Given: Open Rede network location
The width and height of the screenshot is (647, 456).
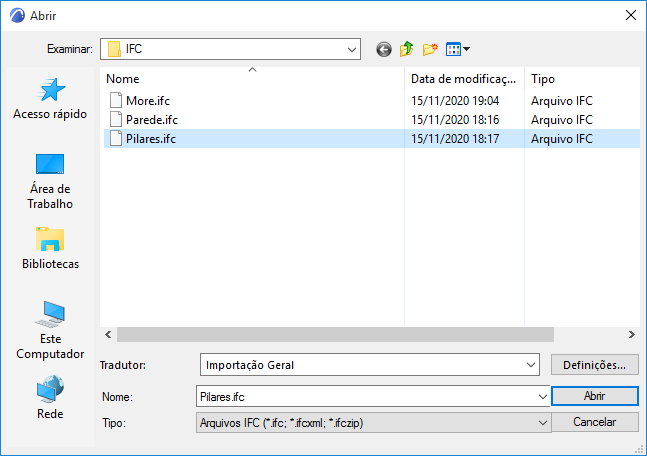Looking at the screenshot, I should (50, 397).
